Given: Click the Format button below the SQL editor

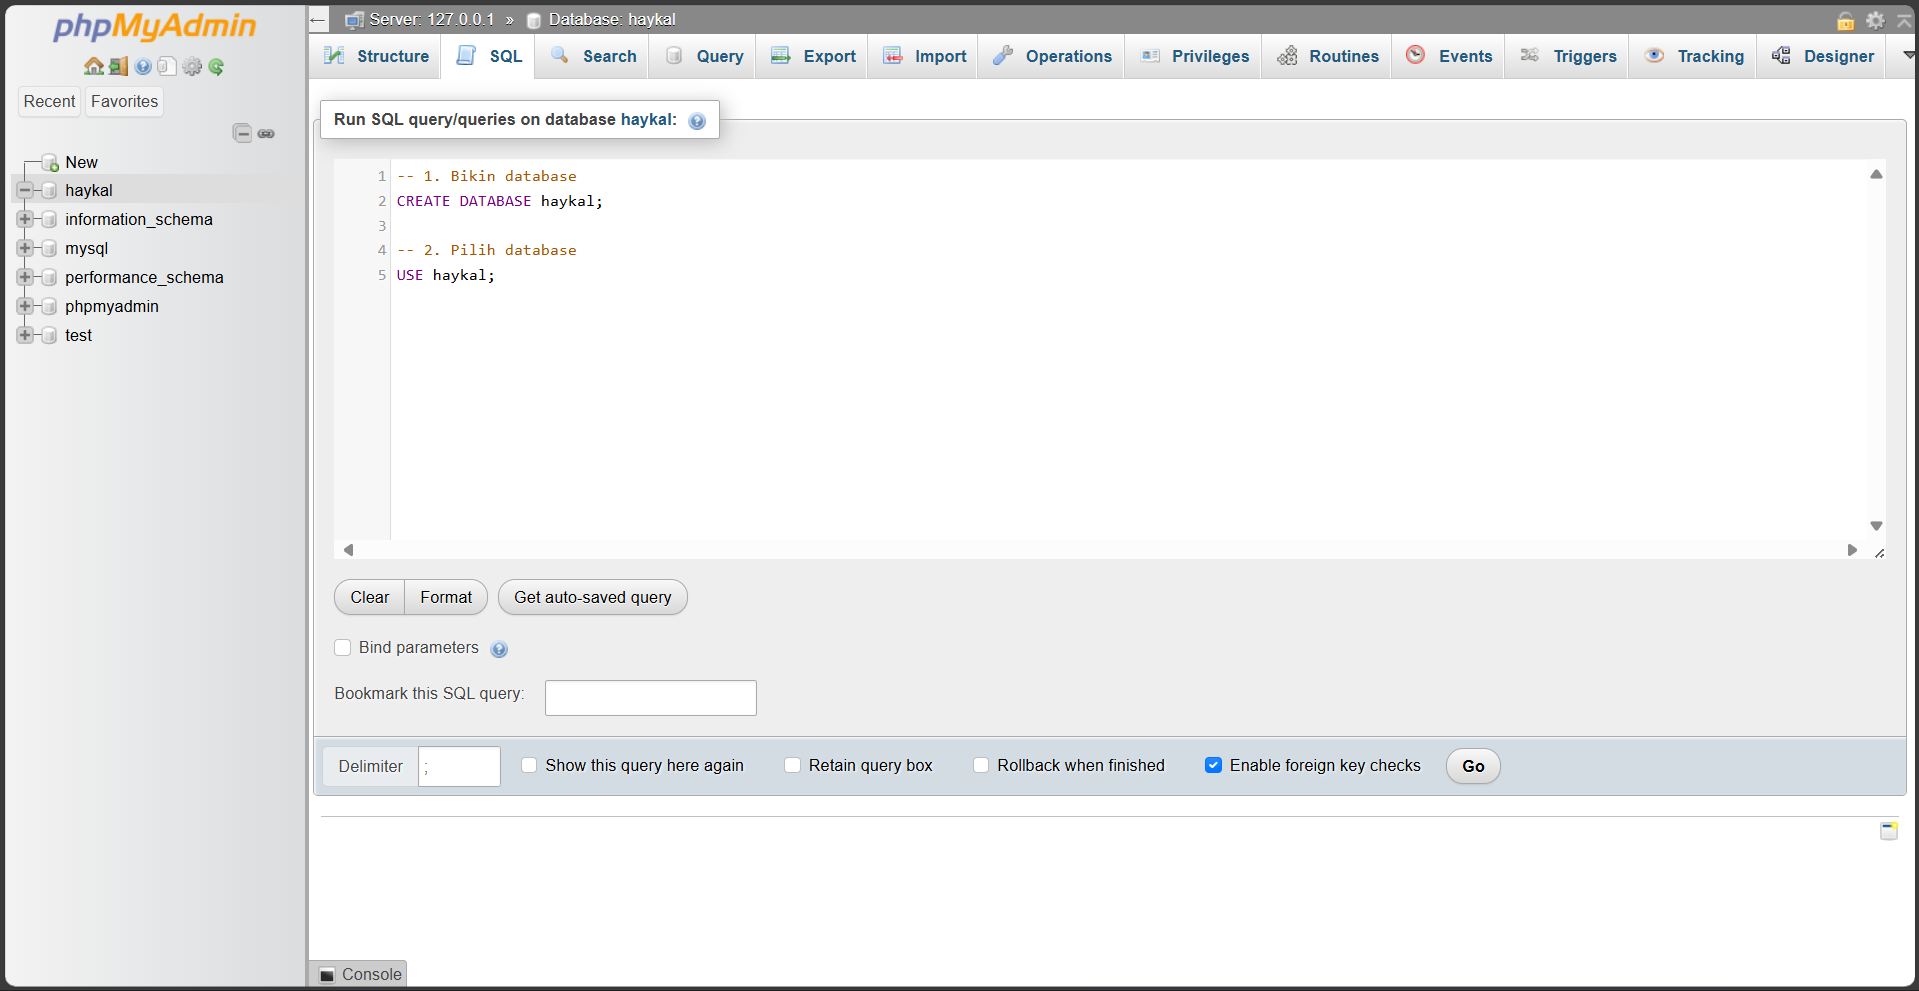Looking at the screenshot, I should pos(445,597).
